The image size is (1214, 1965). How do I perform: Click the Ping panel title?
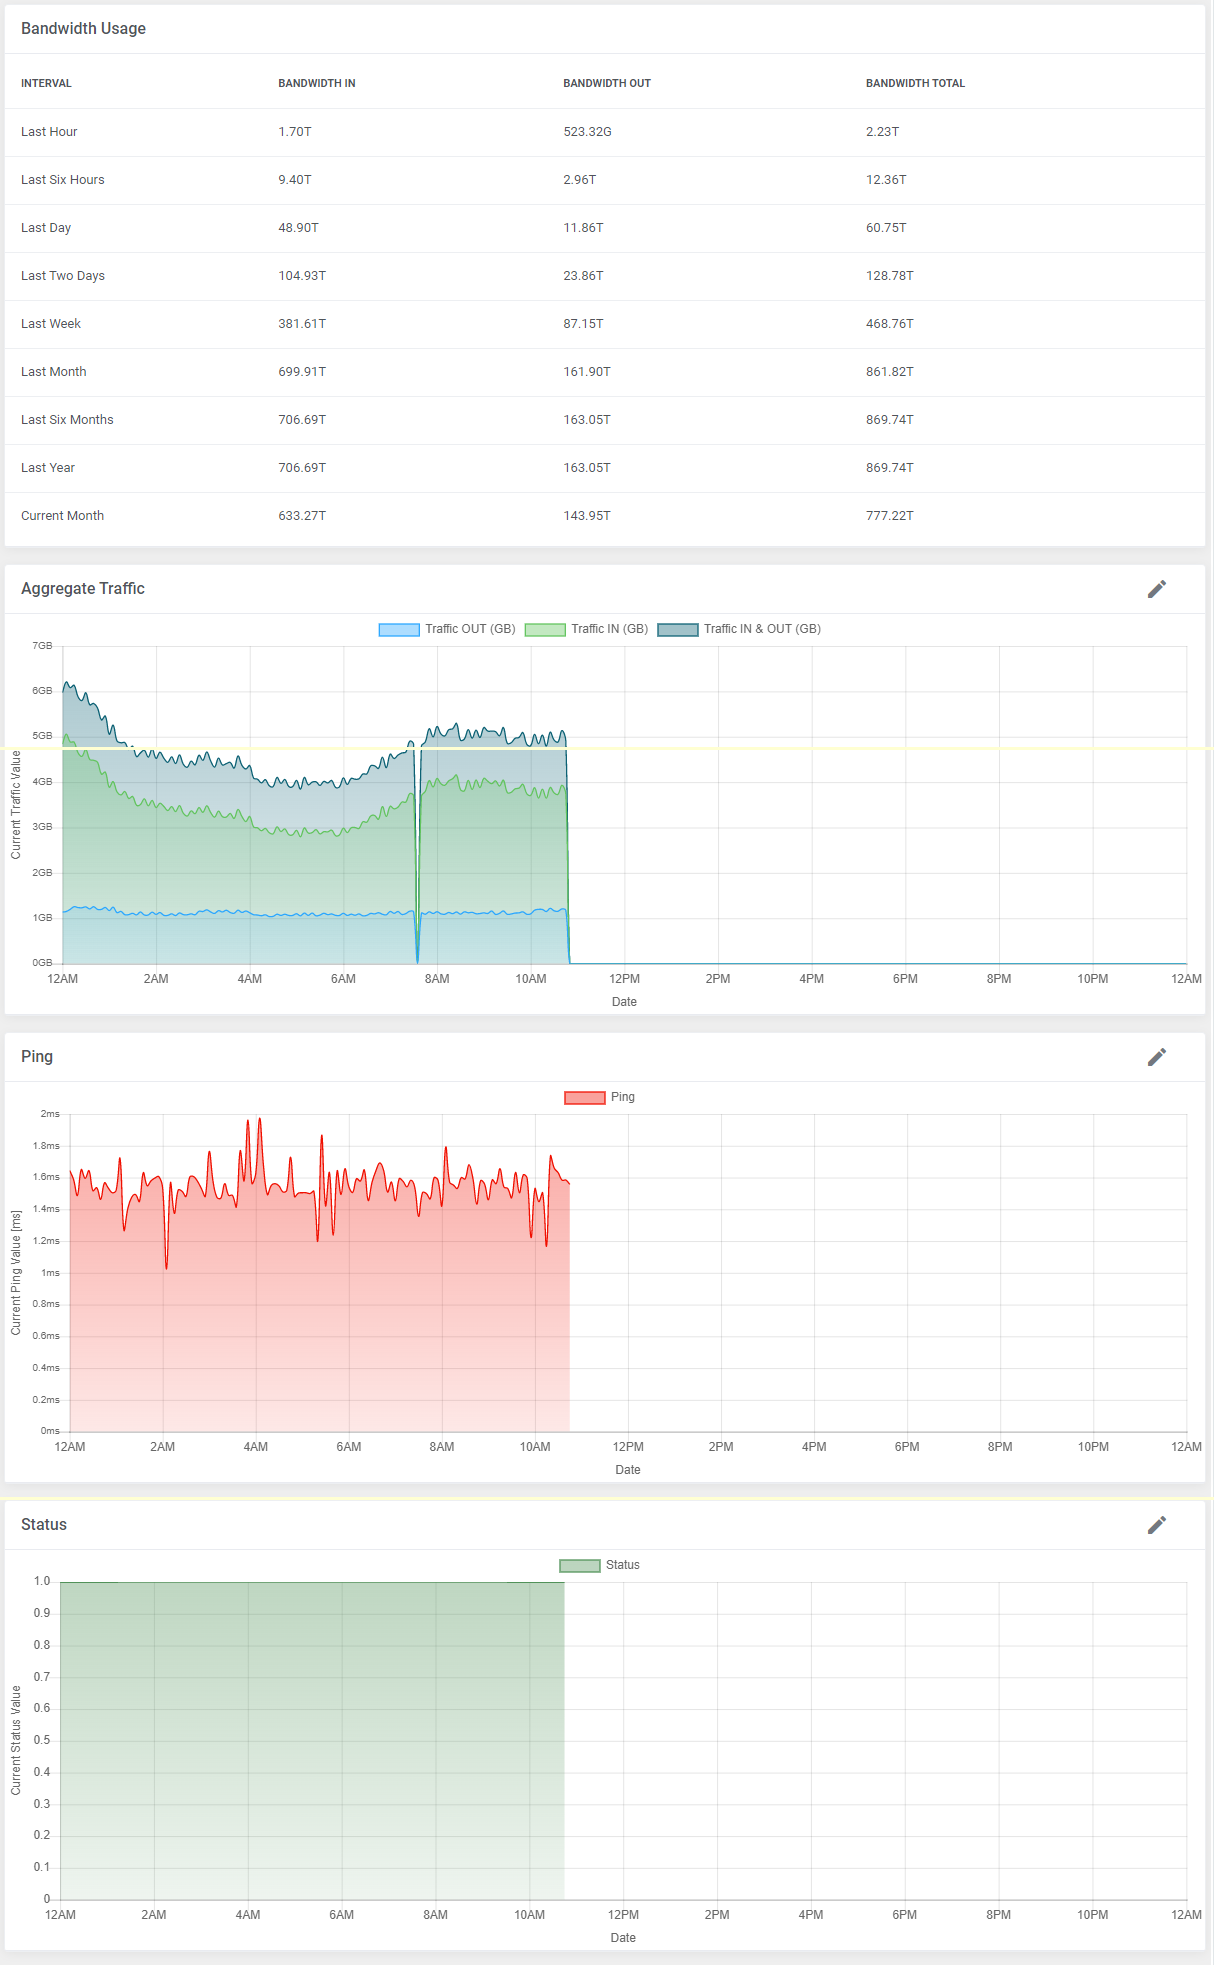[37, 1057]
